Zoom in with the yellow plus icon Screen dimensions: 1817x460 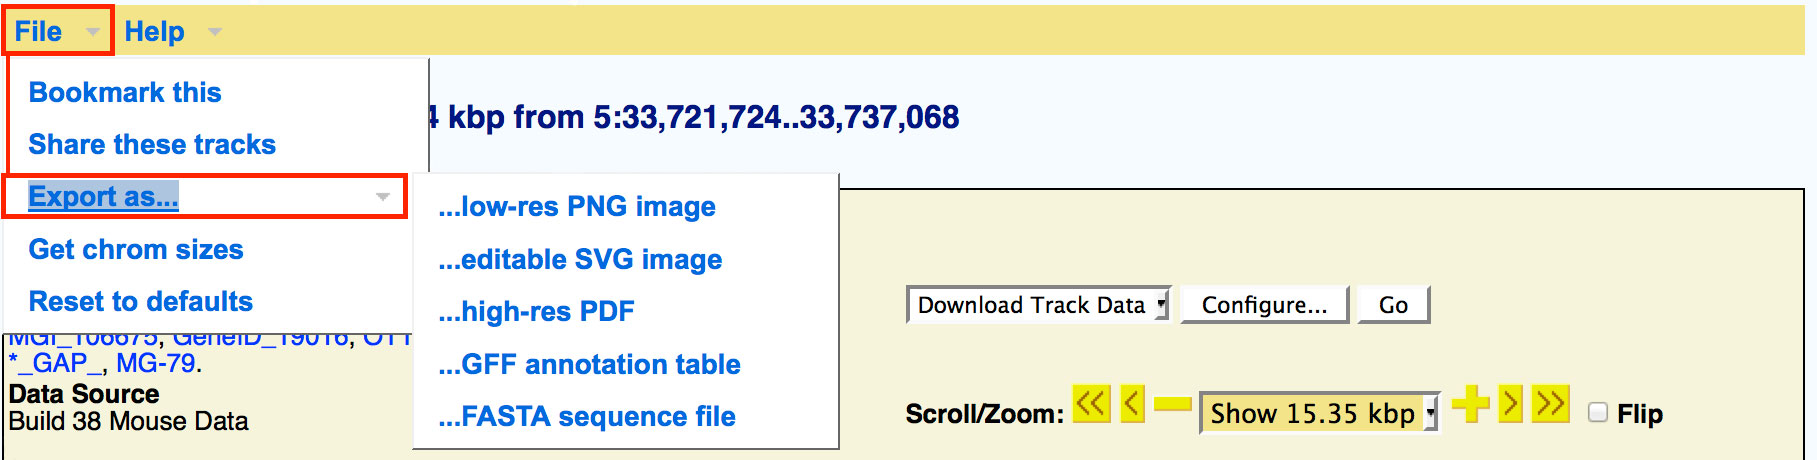pos(1470,404)
